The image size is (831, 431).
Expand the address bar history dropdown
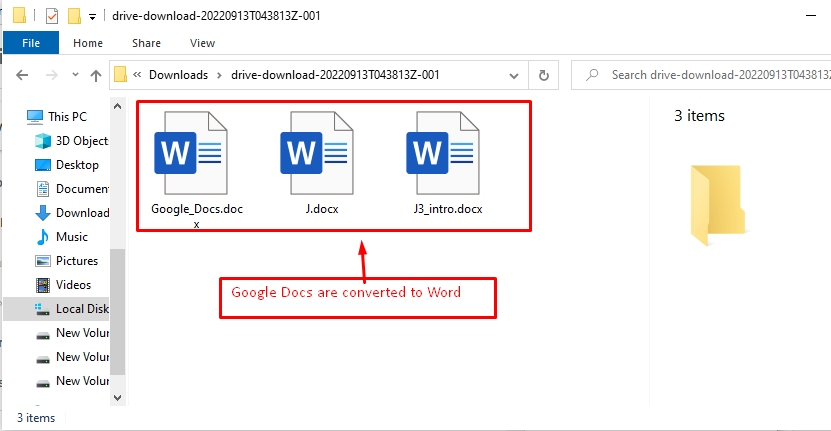pyautogui.click(x=514, y=76)
